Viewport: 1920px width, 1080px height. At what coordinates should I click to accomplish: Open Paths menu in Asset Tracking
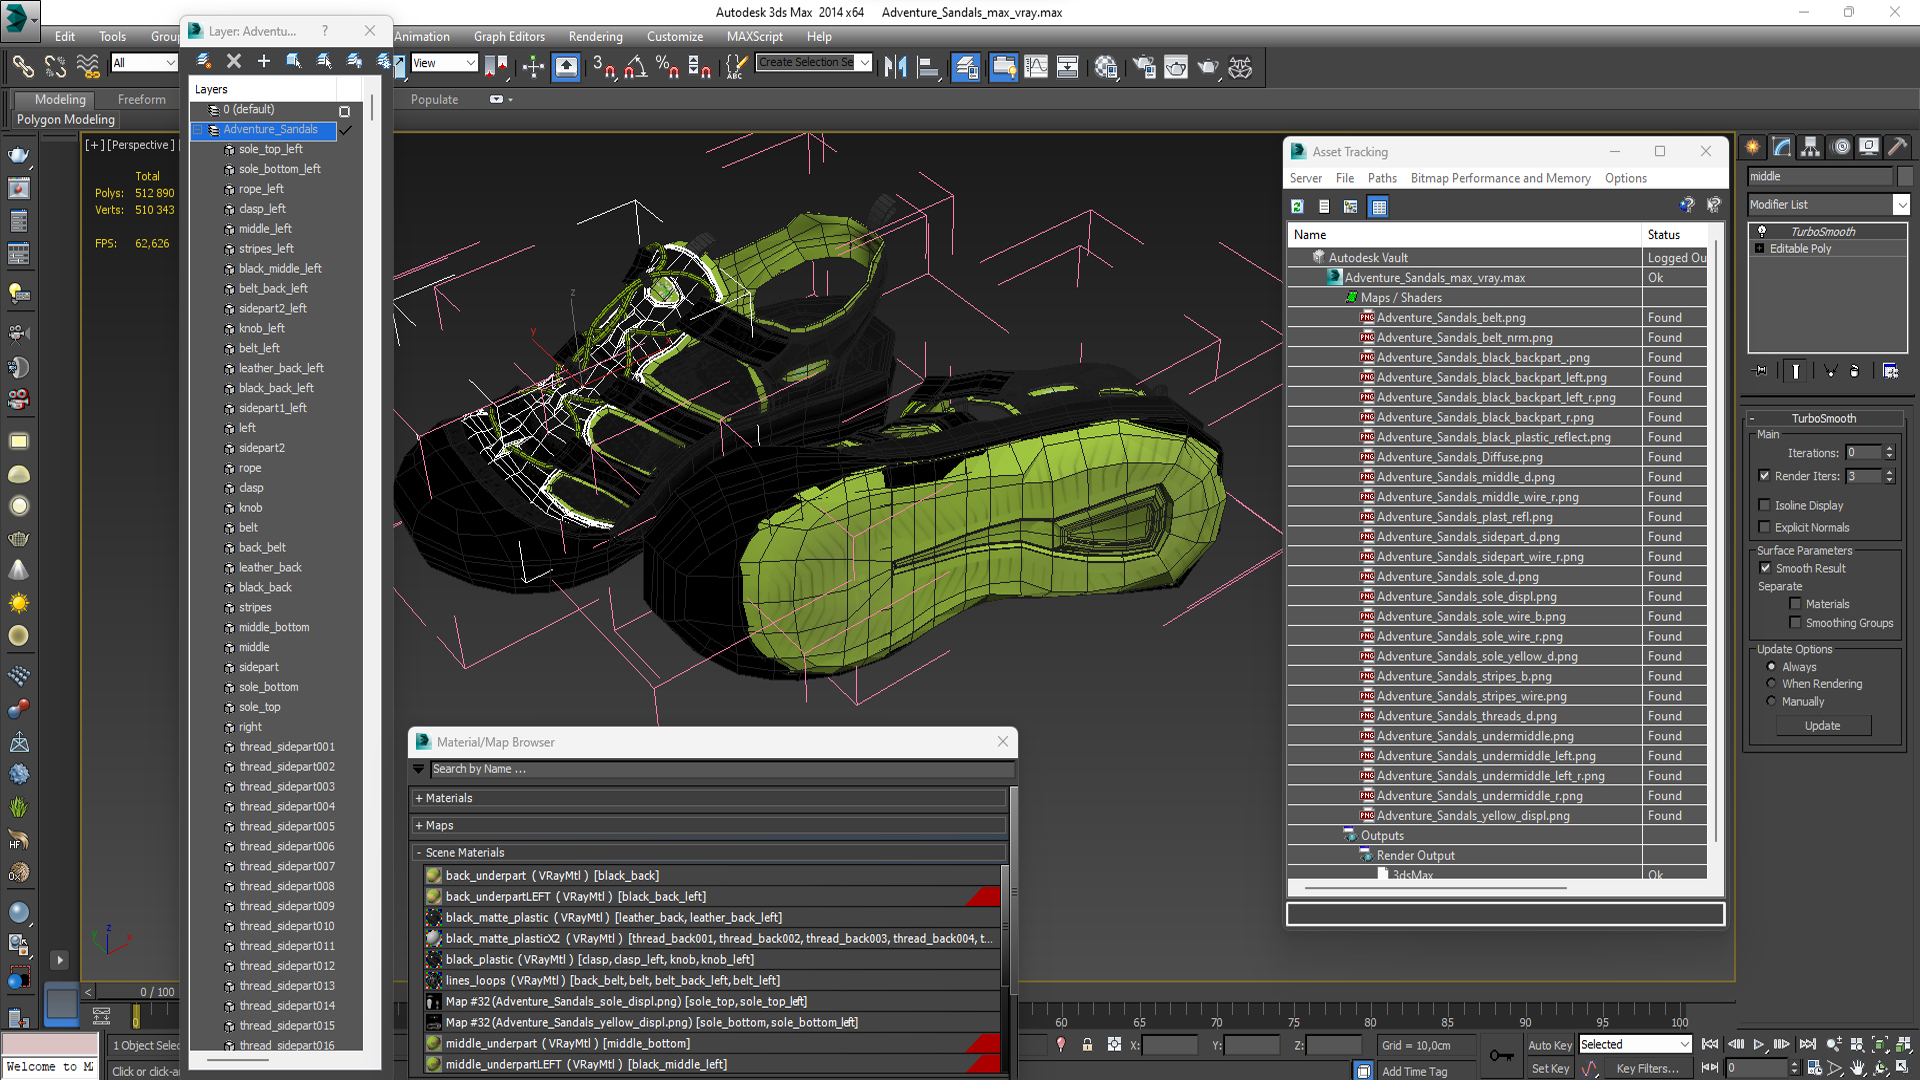(x=1382, y=178)
